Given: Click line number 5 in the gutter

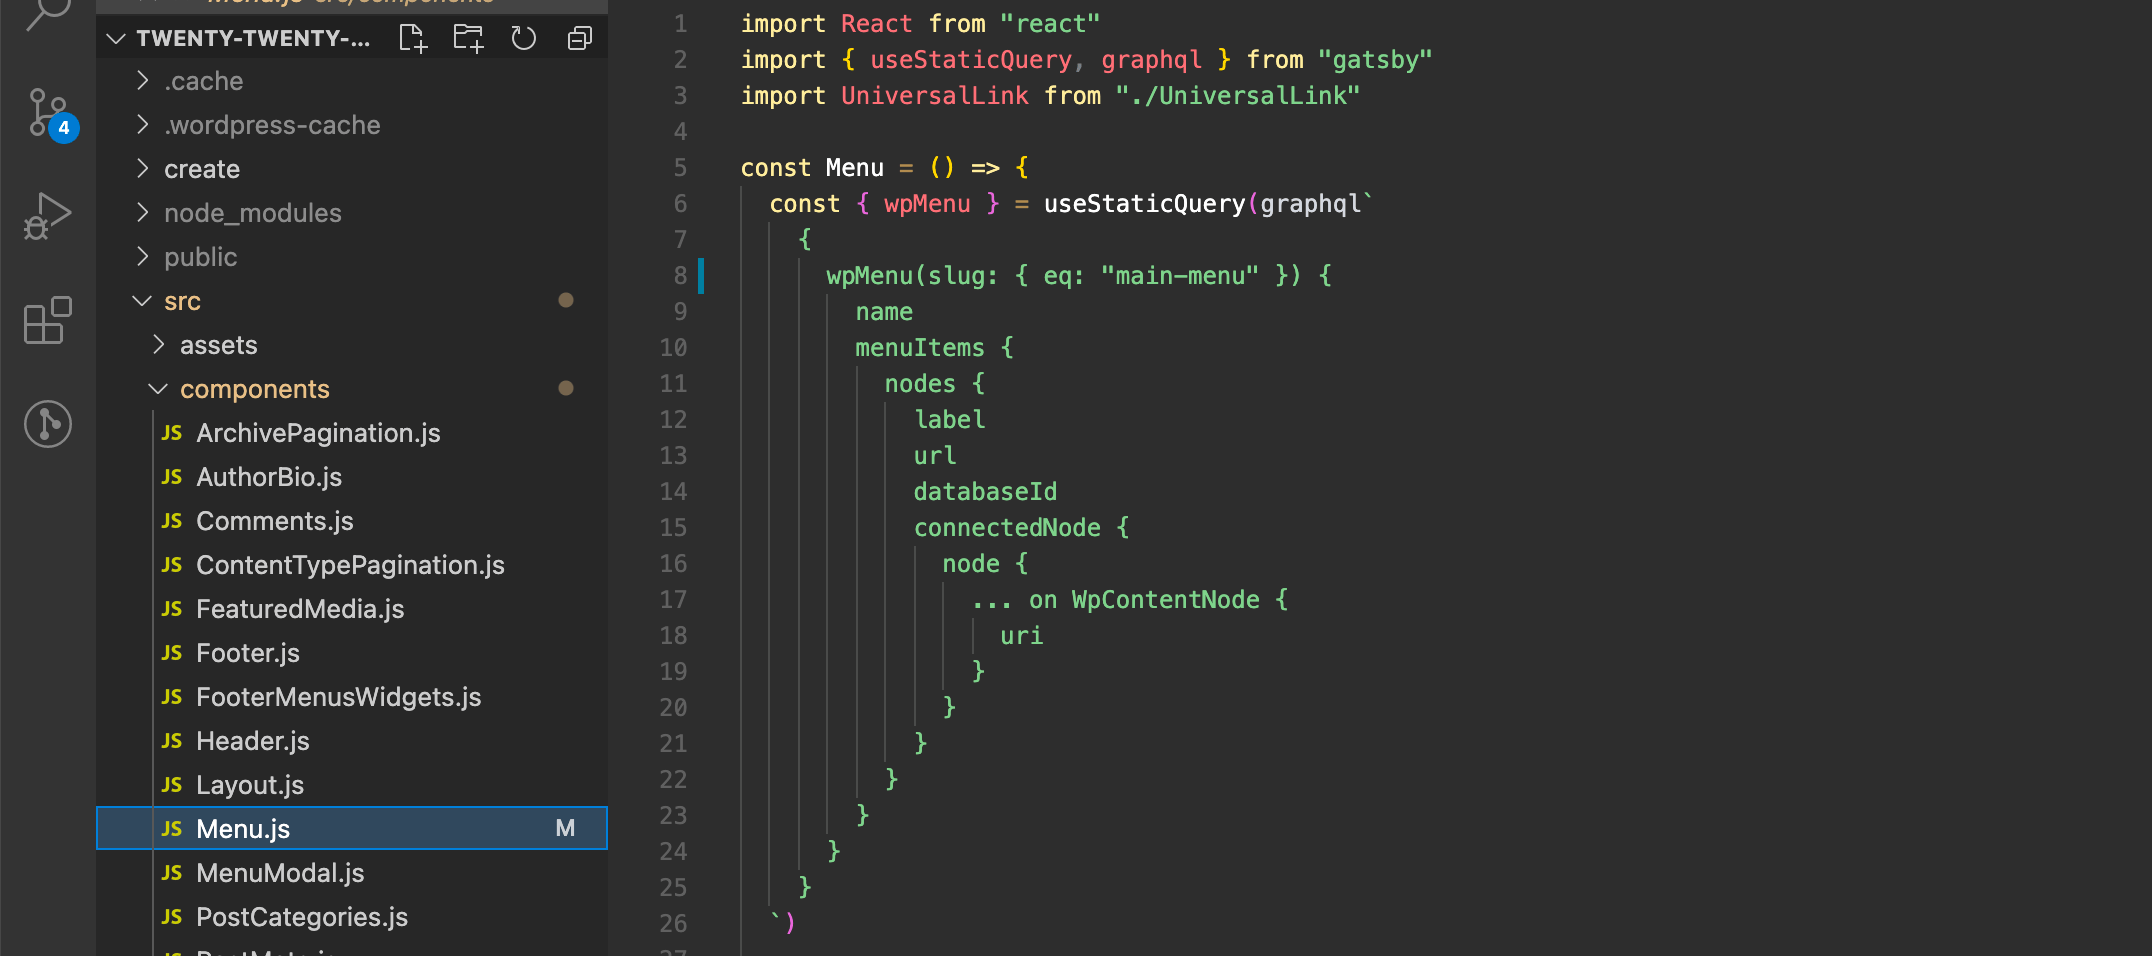Looking at the screenshot, I should click(x=680, y=167).
